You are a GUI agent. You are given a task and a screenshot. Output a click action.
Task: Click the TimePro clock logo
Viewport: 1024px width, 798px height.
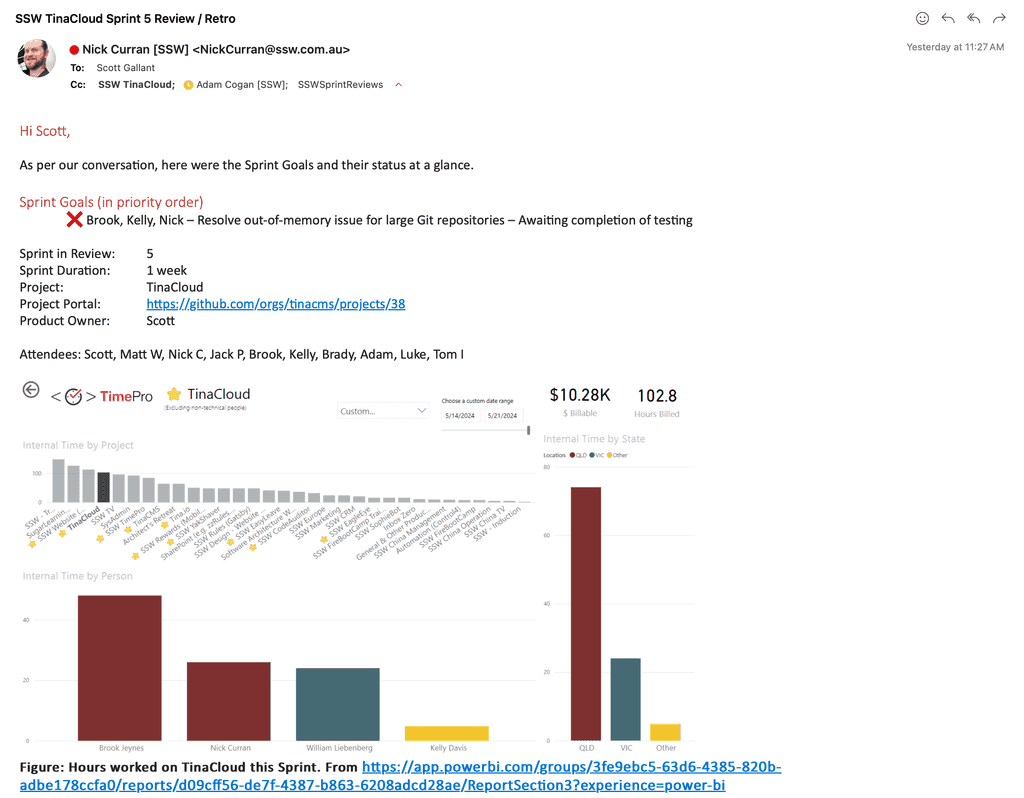[x=73, y=397]
